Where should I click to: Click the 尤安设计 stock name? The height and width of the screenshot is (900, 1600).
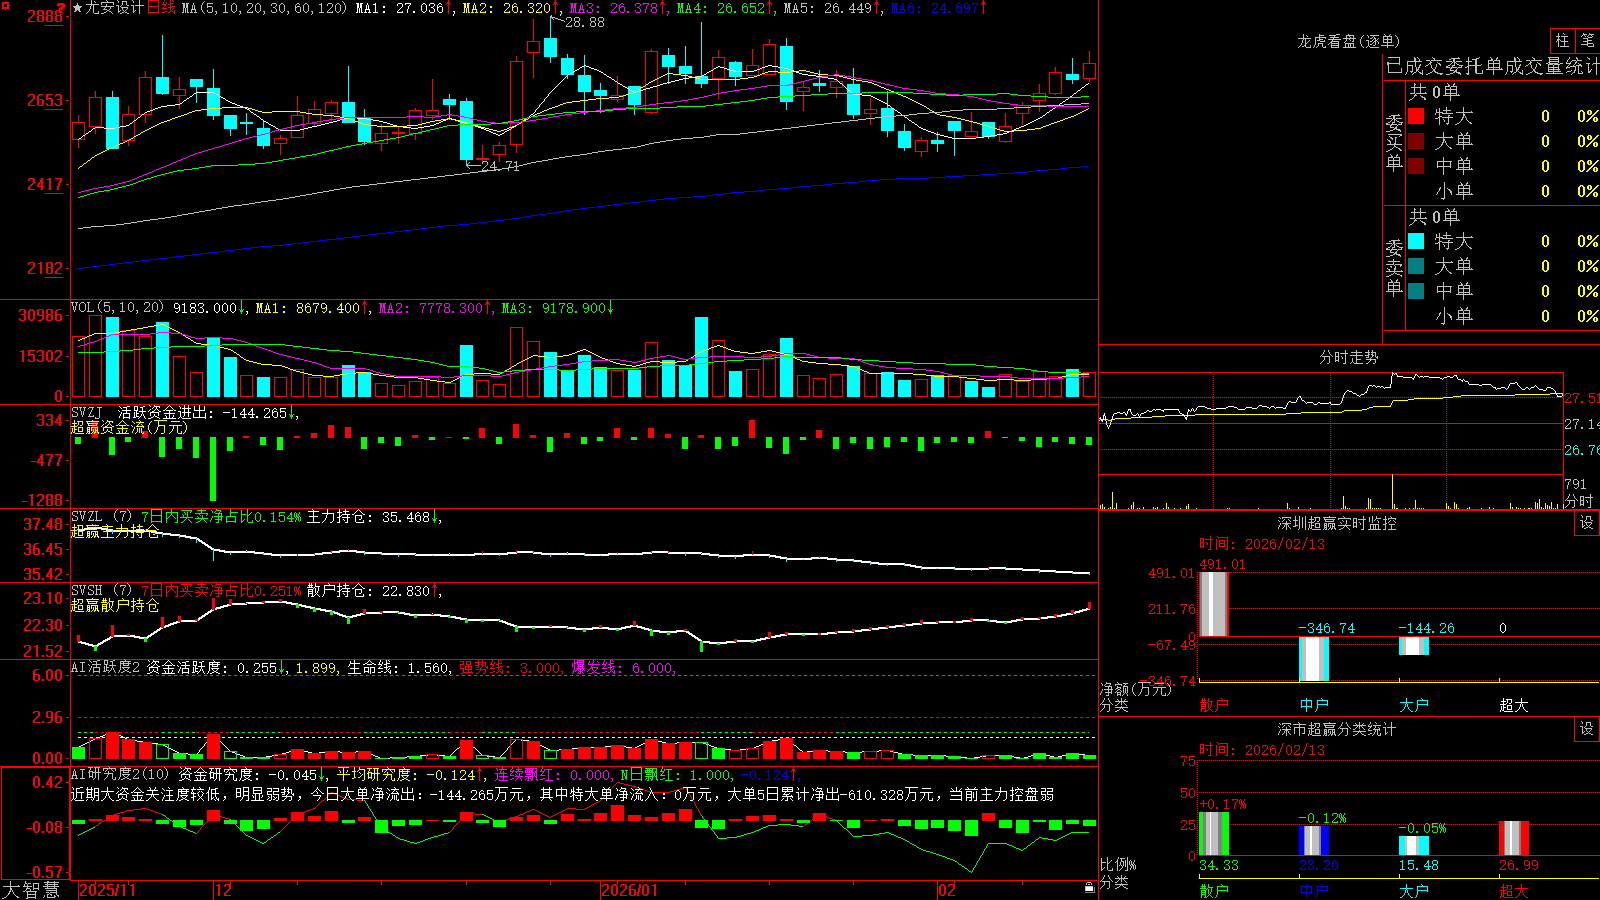point(115,8)
